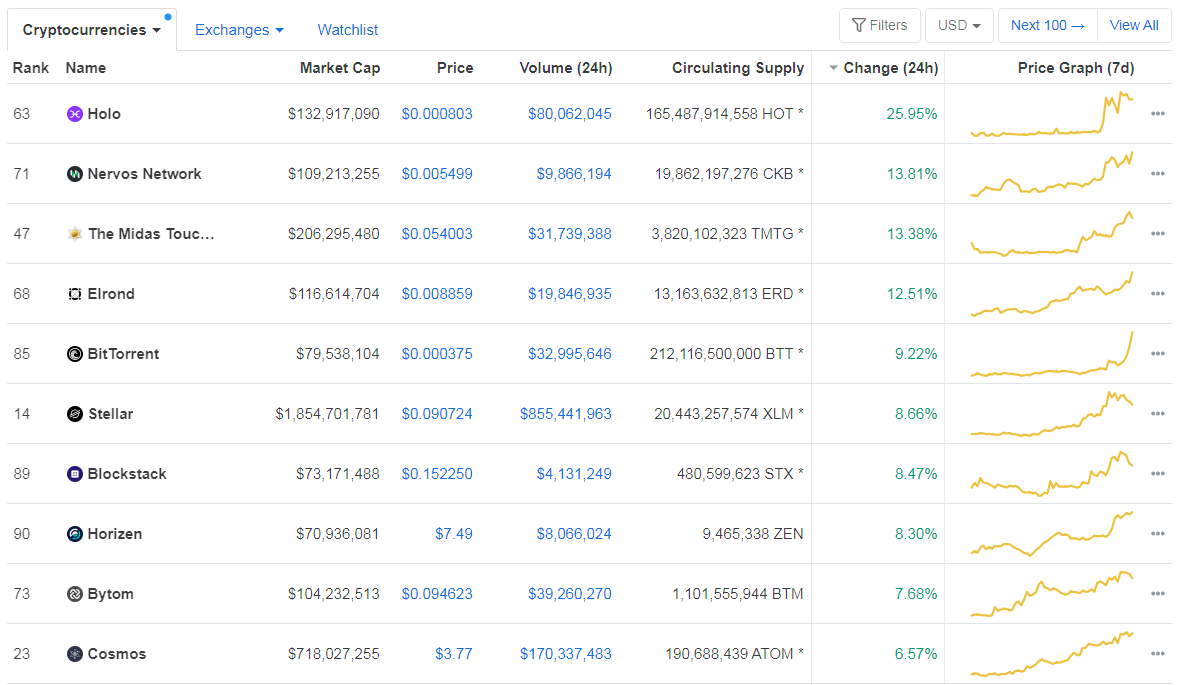Click Holo change value 25.95%
Image resolution: width=1194 pixels, height=685 pixels.
[911, 114]
